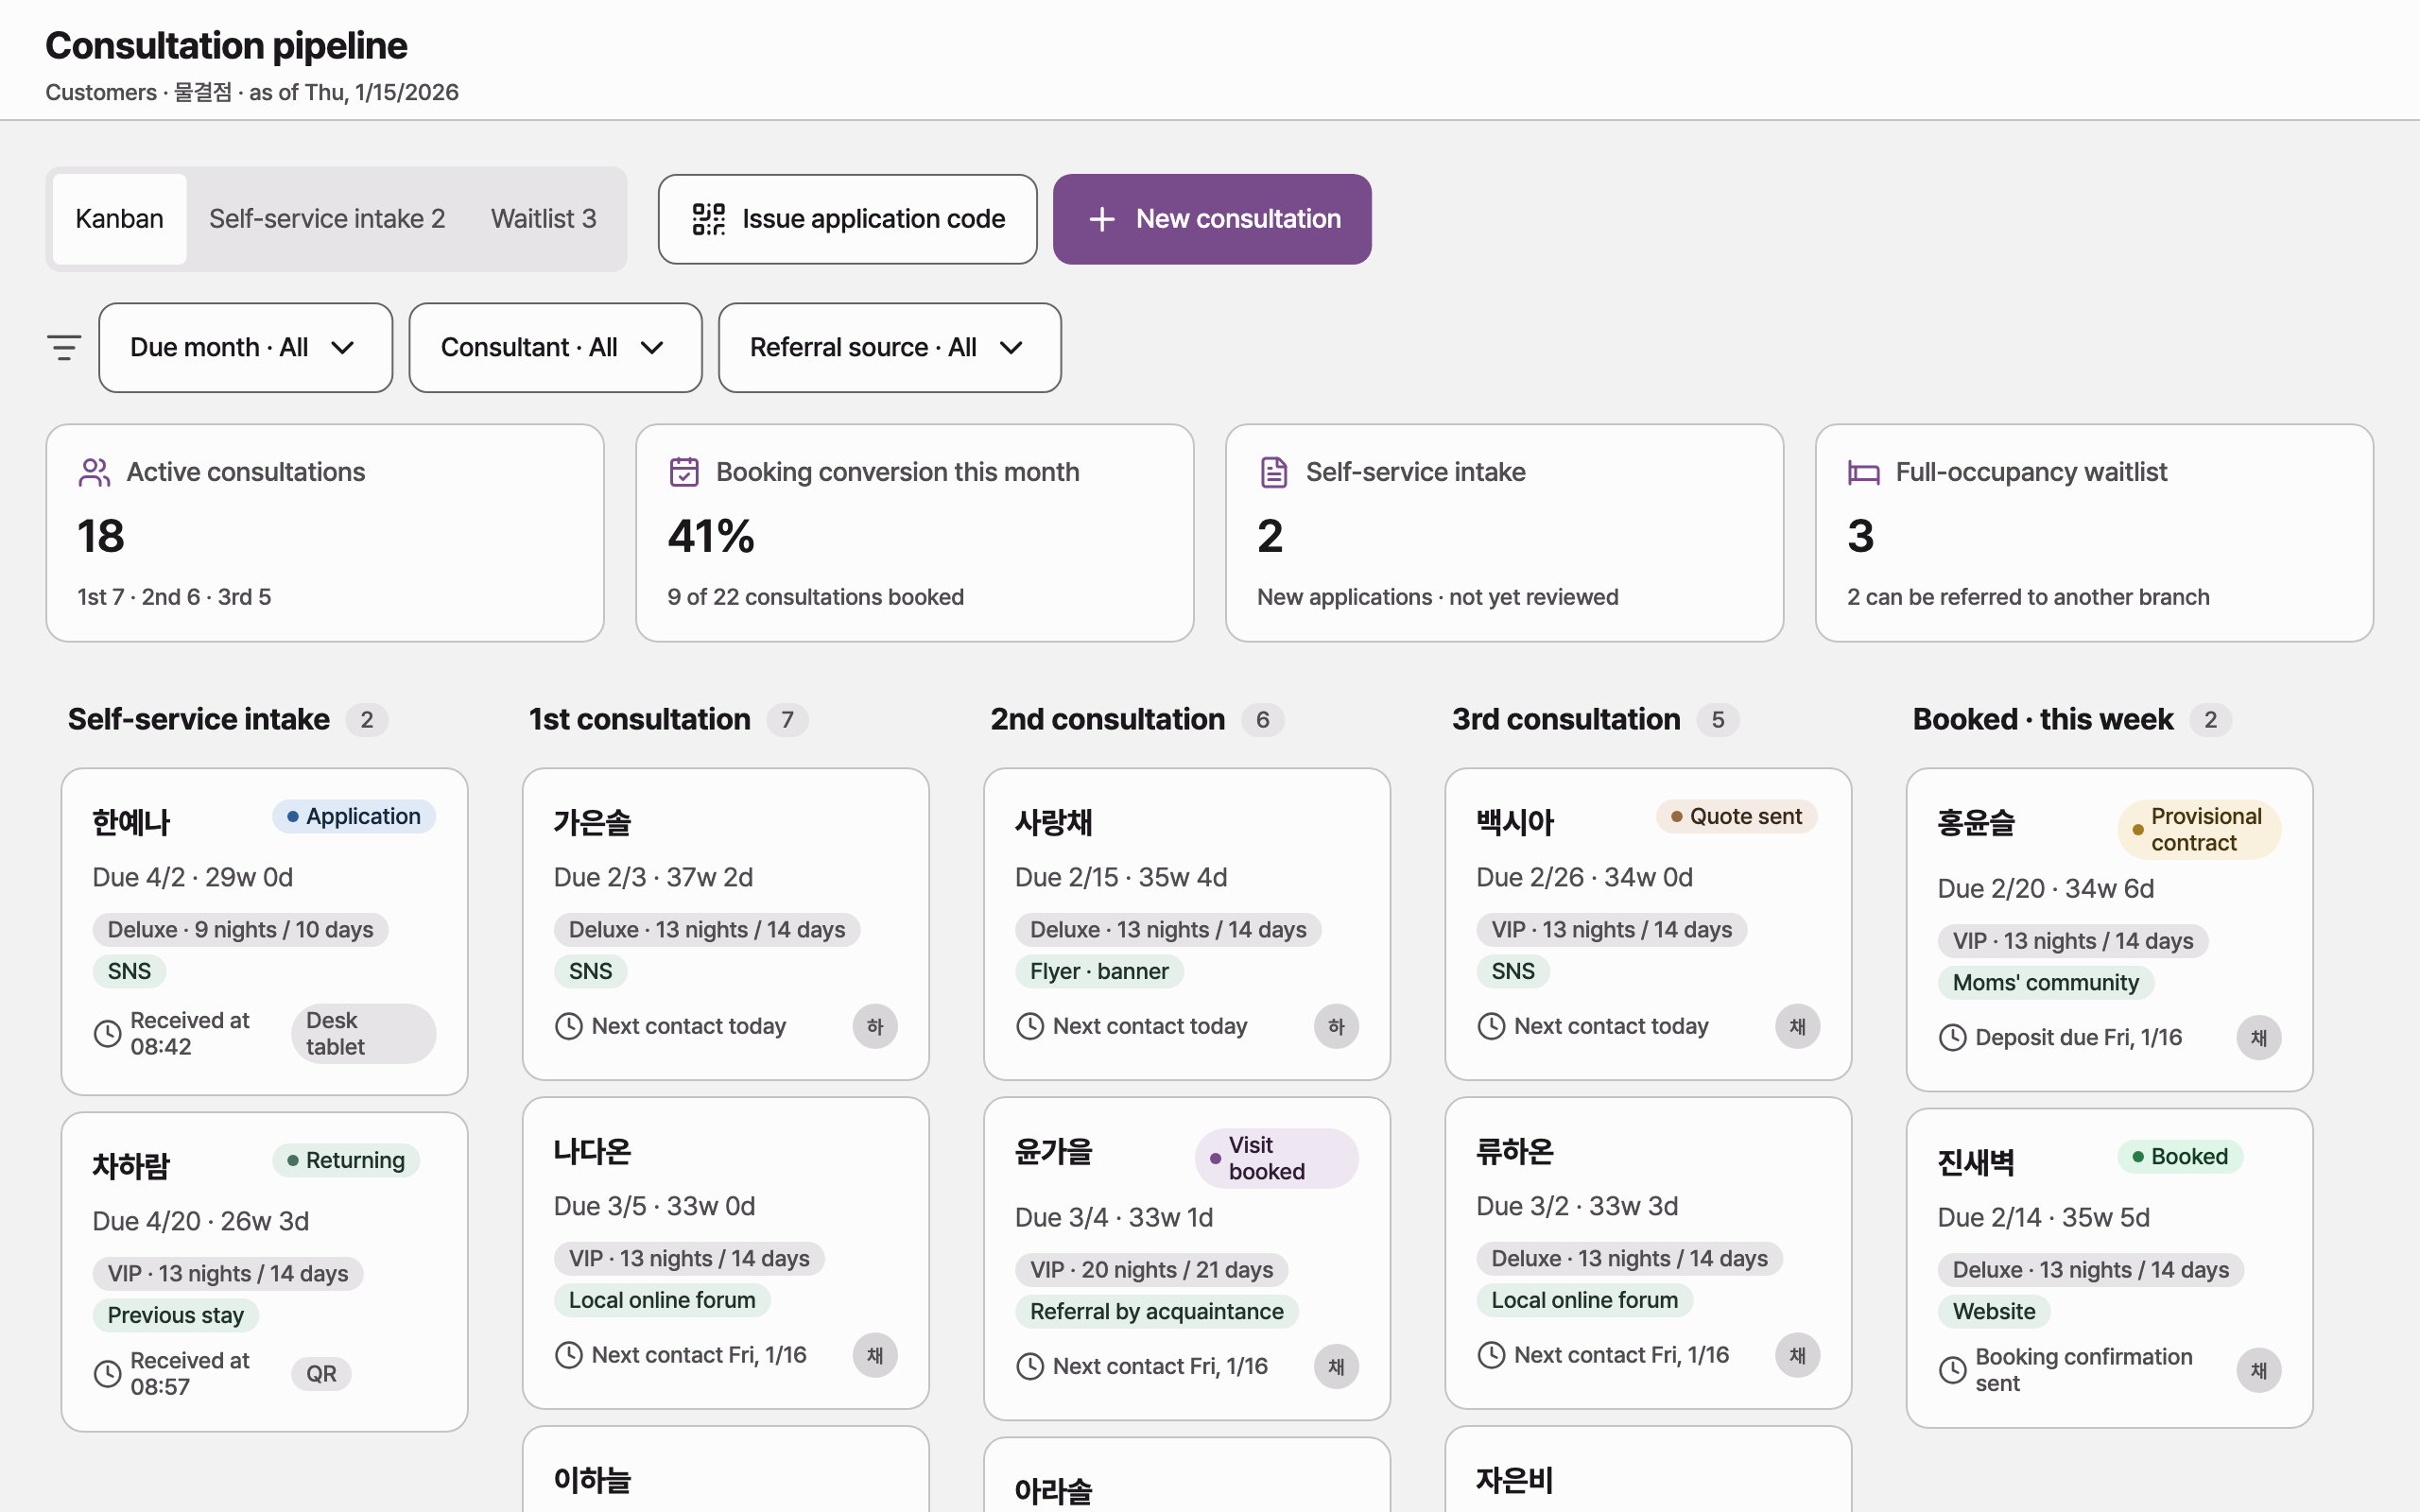Open the 윤가을 consultation card
This screenshot has height=1512, width=2420.
pos(1187,1259)
